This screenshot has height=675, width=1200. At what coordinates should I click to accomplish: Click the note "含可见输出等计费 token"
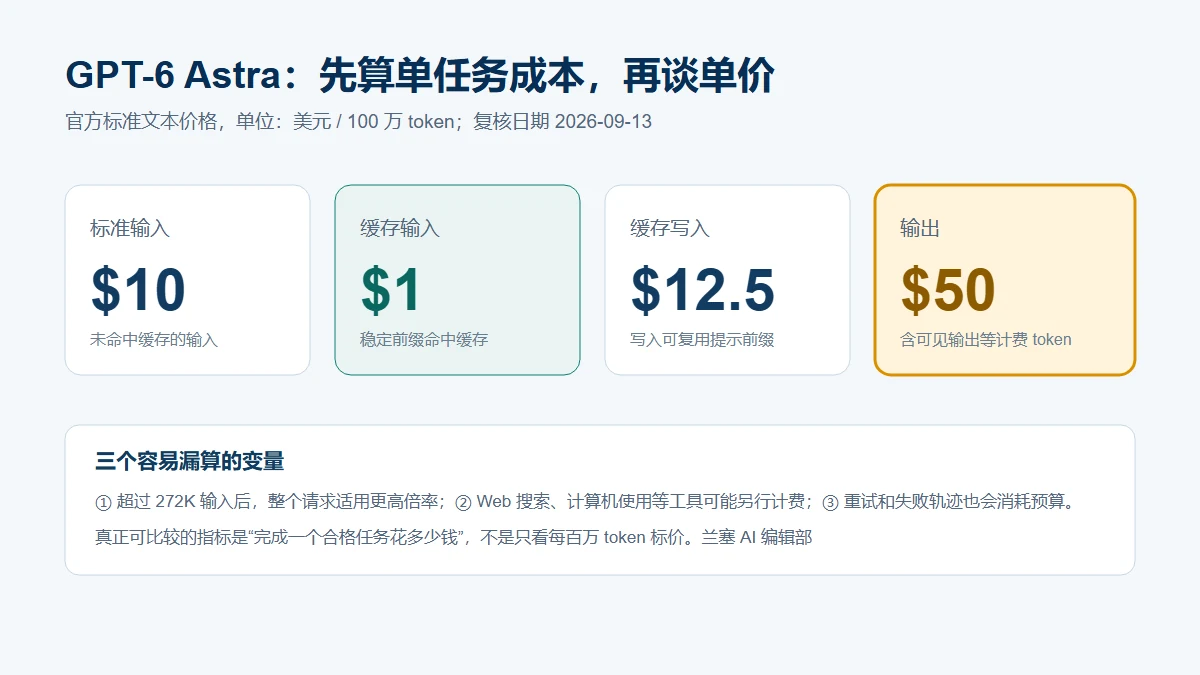point(986,340)
